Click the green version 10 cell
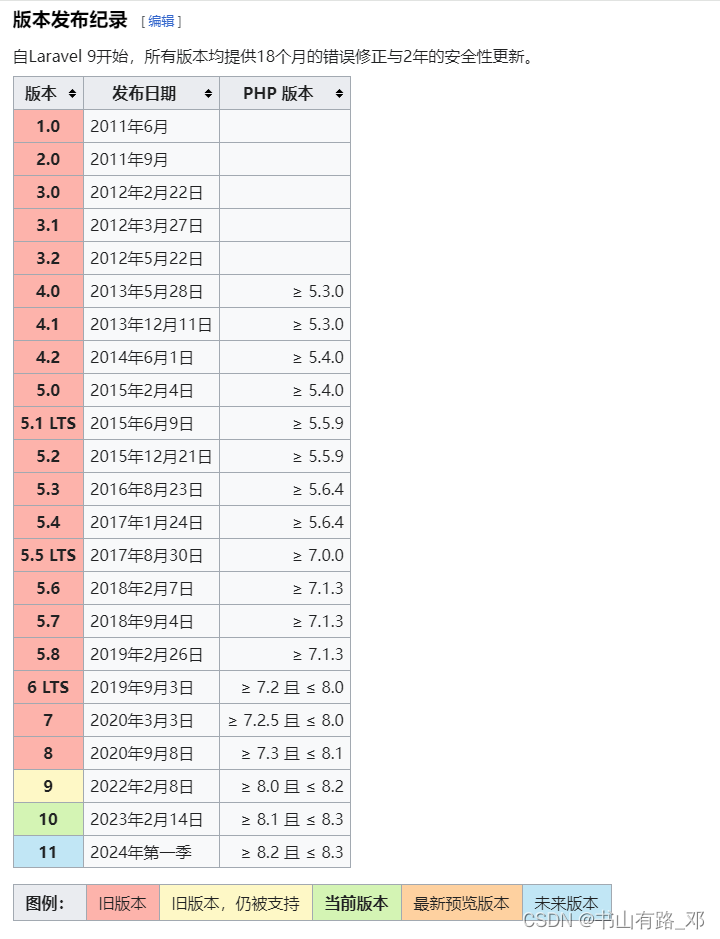 tap(49, 819)
